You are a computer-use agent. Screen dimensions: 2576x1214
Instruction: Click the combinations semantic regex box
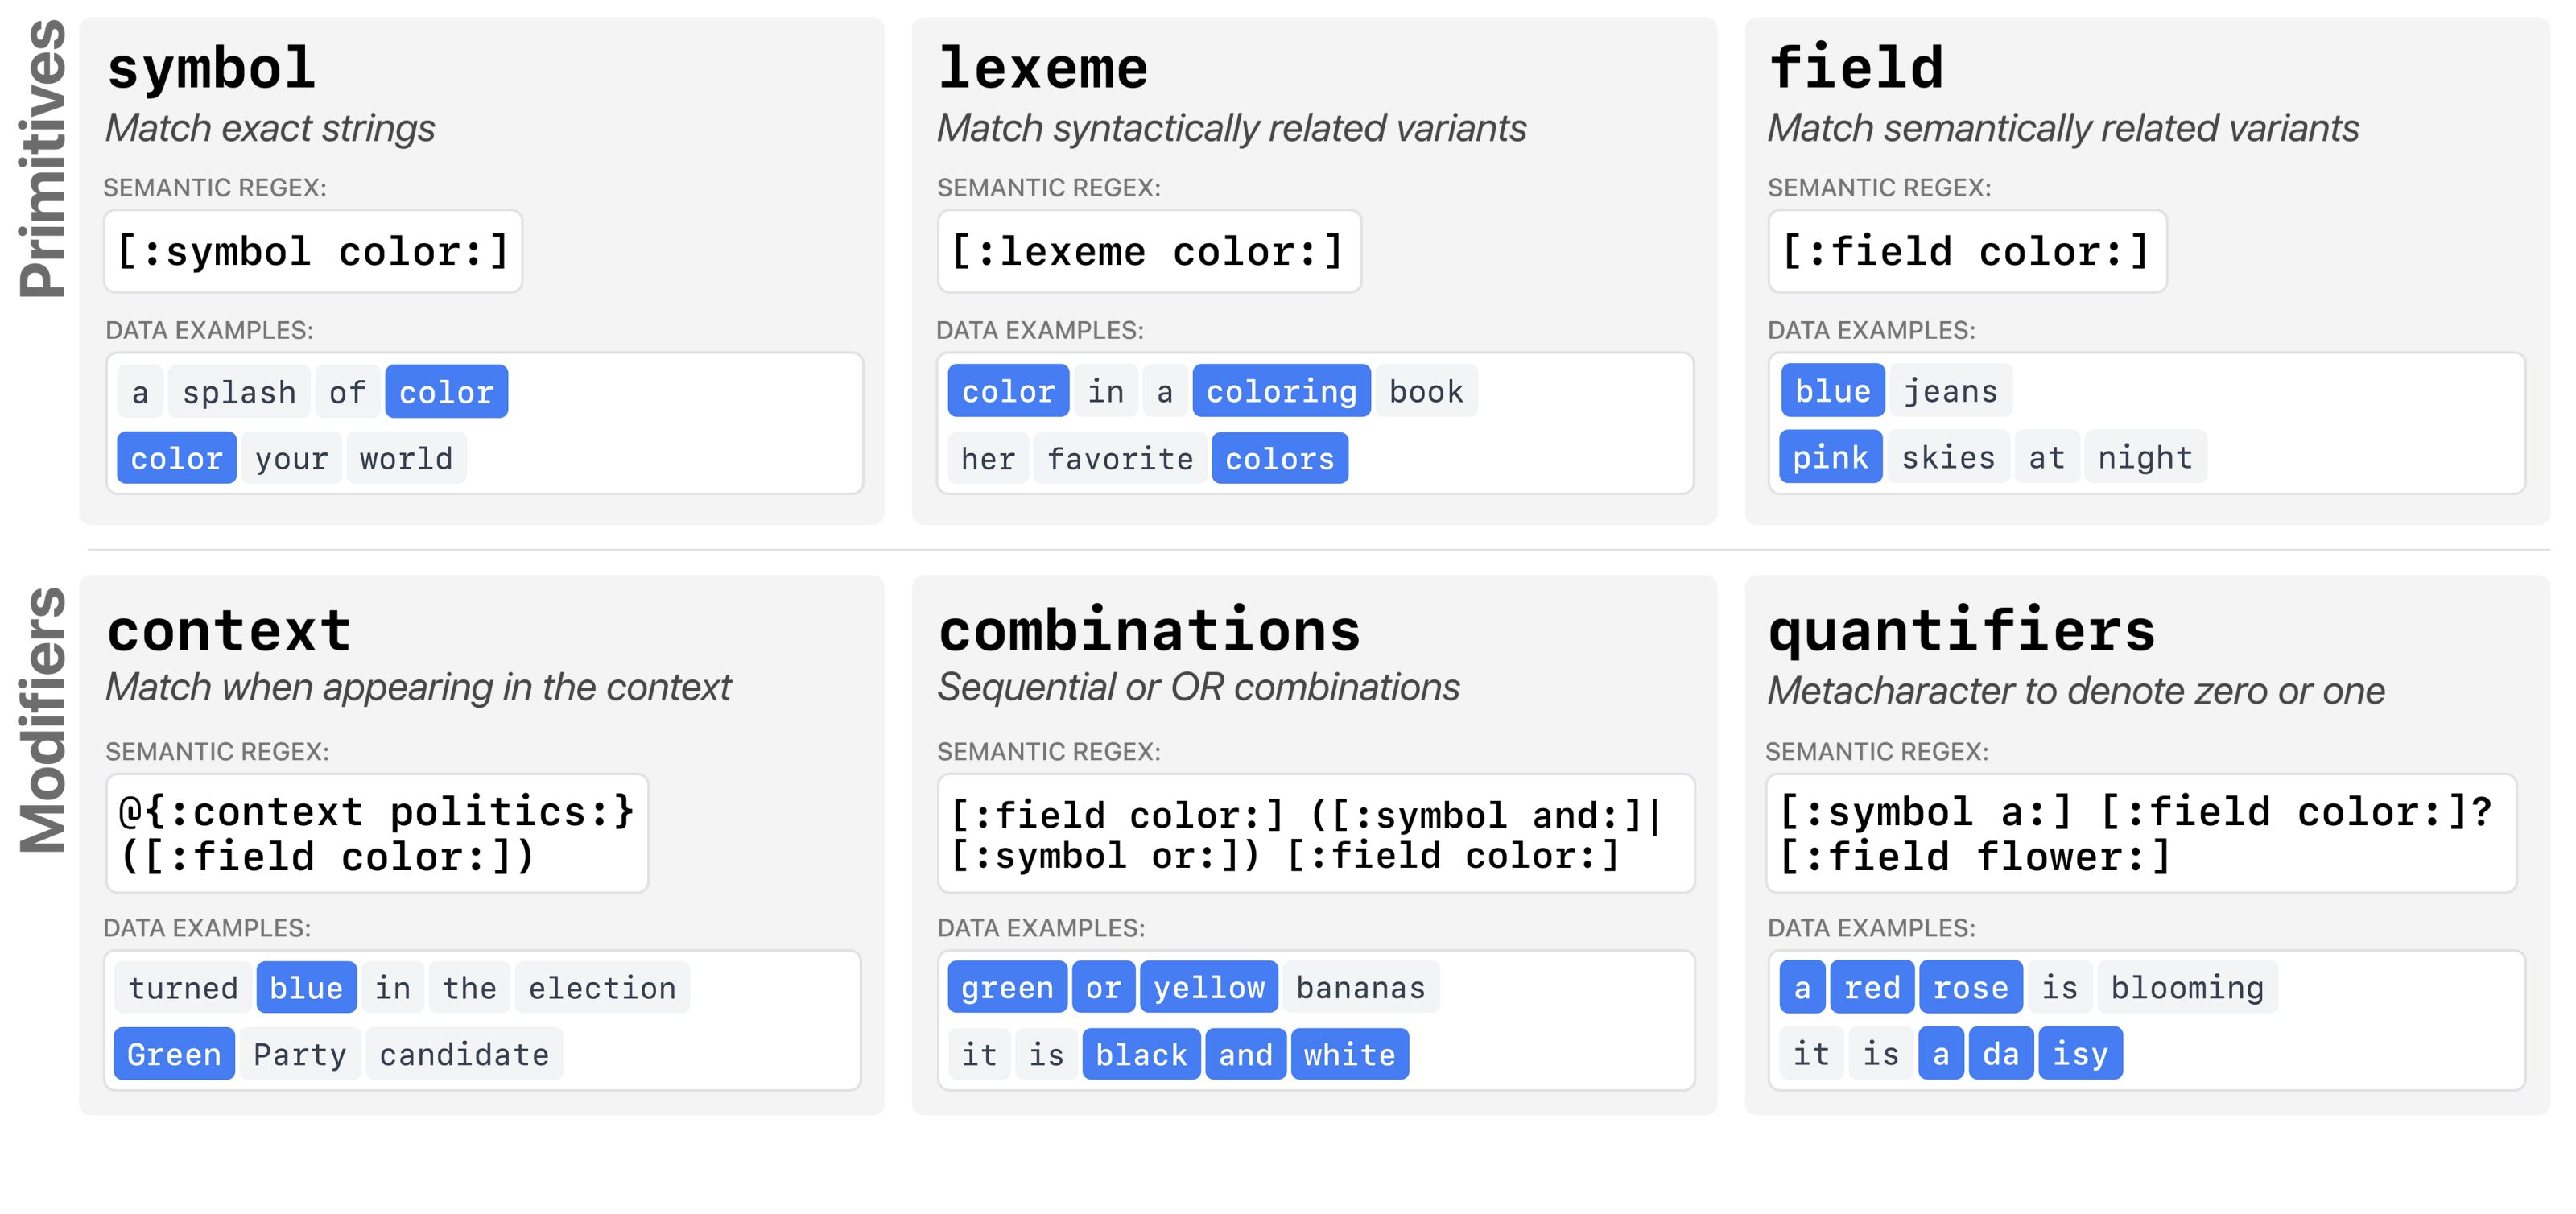coord(1315,833)
